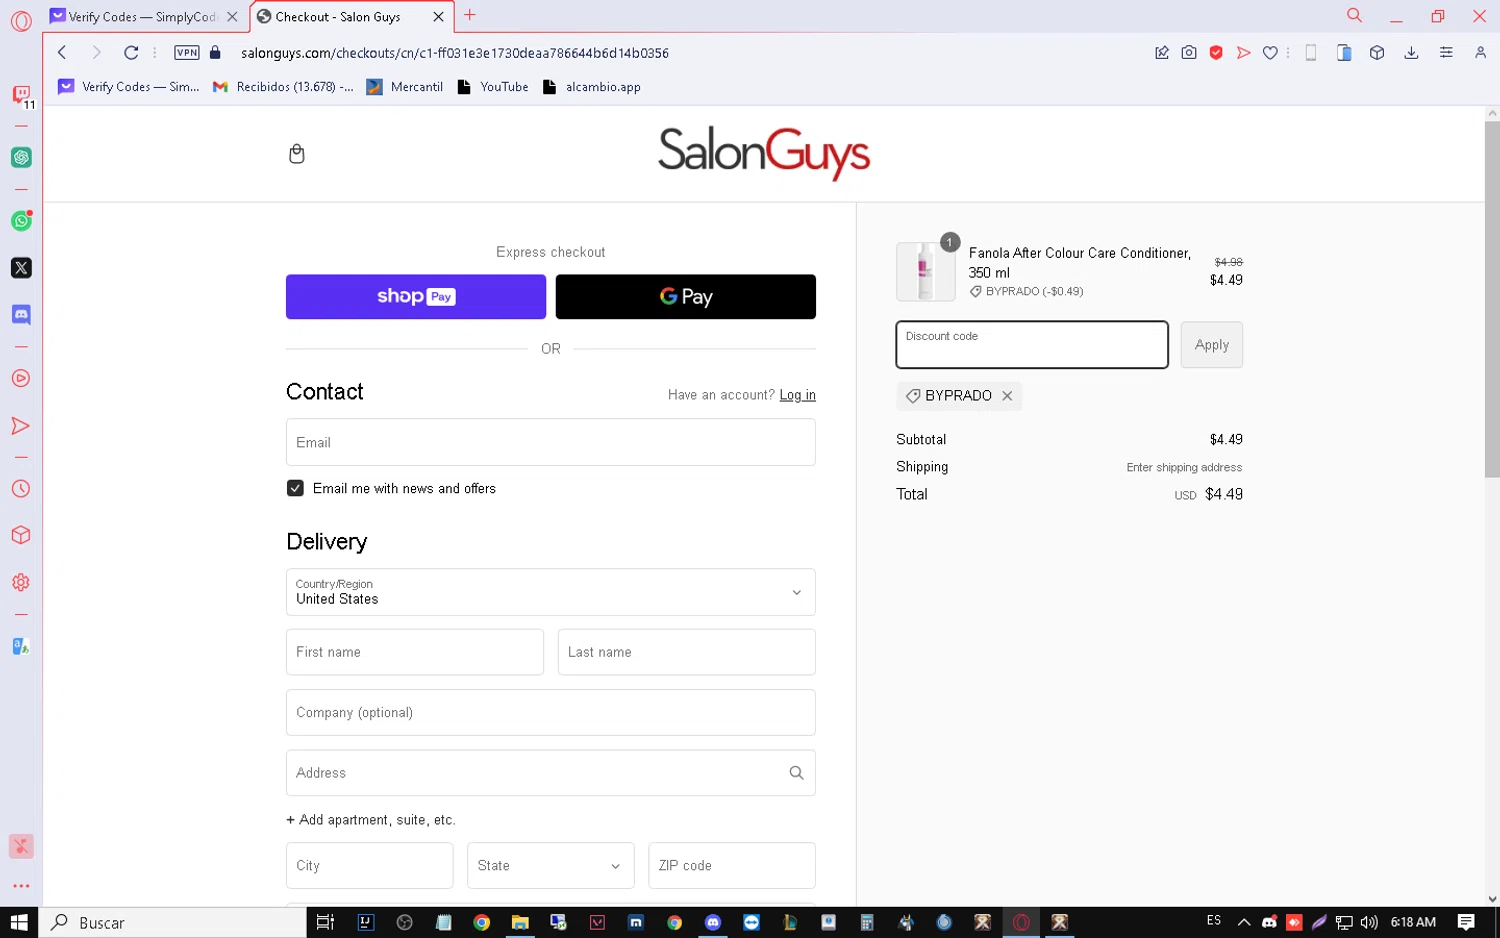Image resolution: width=1500 pixels, height=938 pixels.
Task: Open WhatsApp in the Opera sidebar
Action: [x=21, y=221]
